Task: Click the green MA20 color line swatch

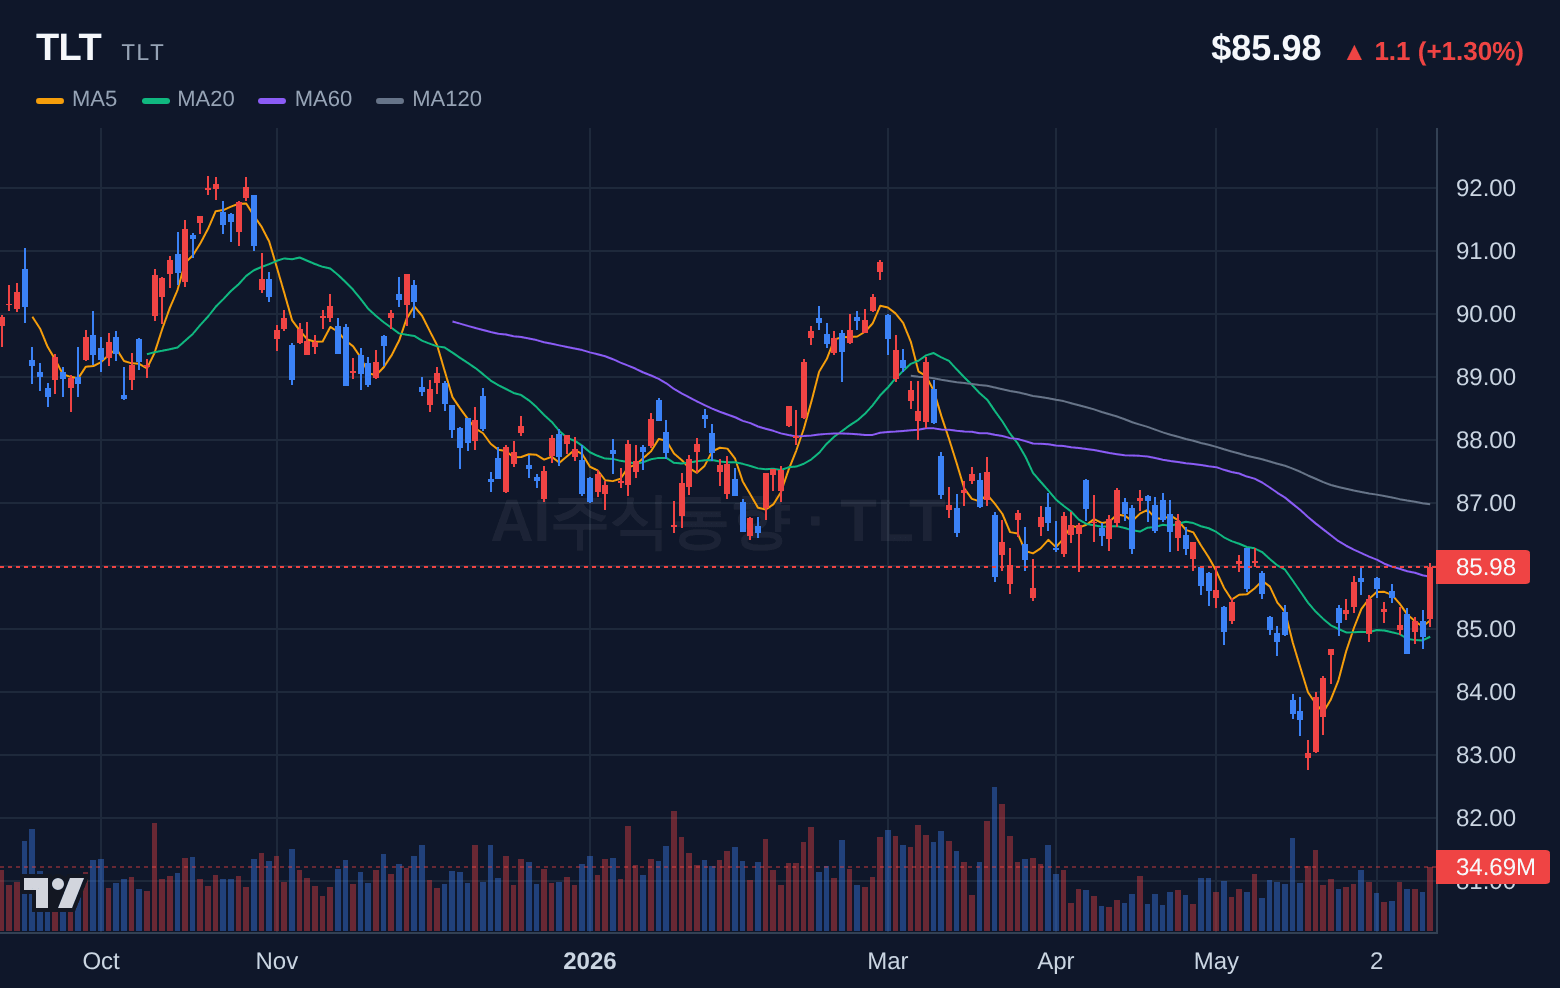Action: (156, 100)
